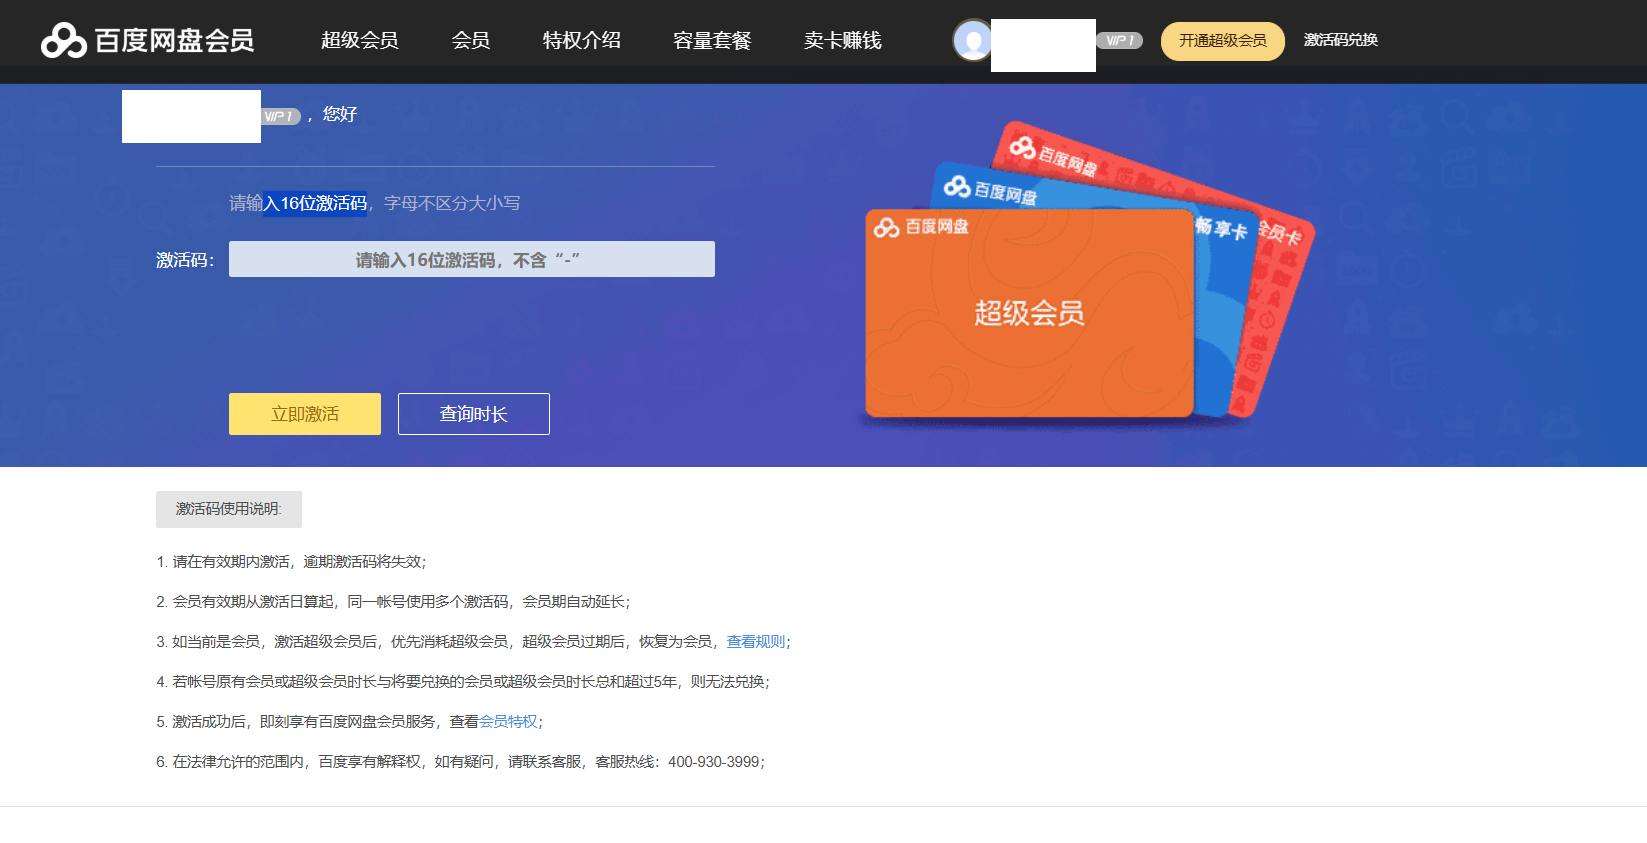Click the 字母不区分大小写 hint text
This screenshot has width=1647, height=843.
coord(452,203)
